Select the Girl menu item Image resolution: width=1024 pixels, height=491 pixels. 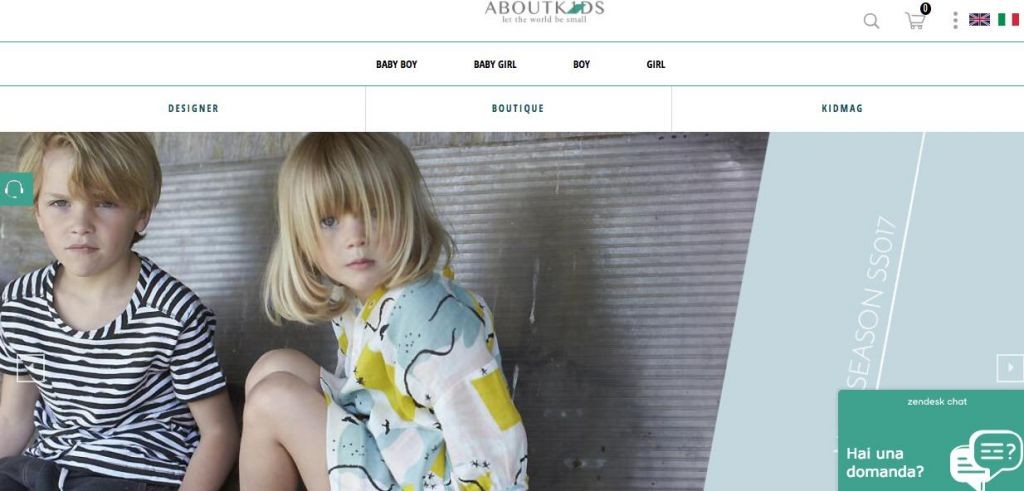[x=656, y=64]
